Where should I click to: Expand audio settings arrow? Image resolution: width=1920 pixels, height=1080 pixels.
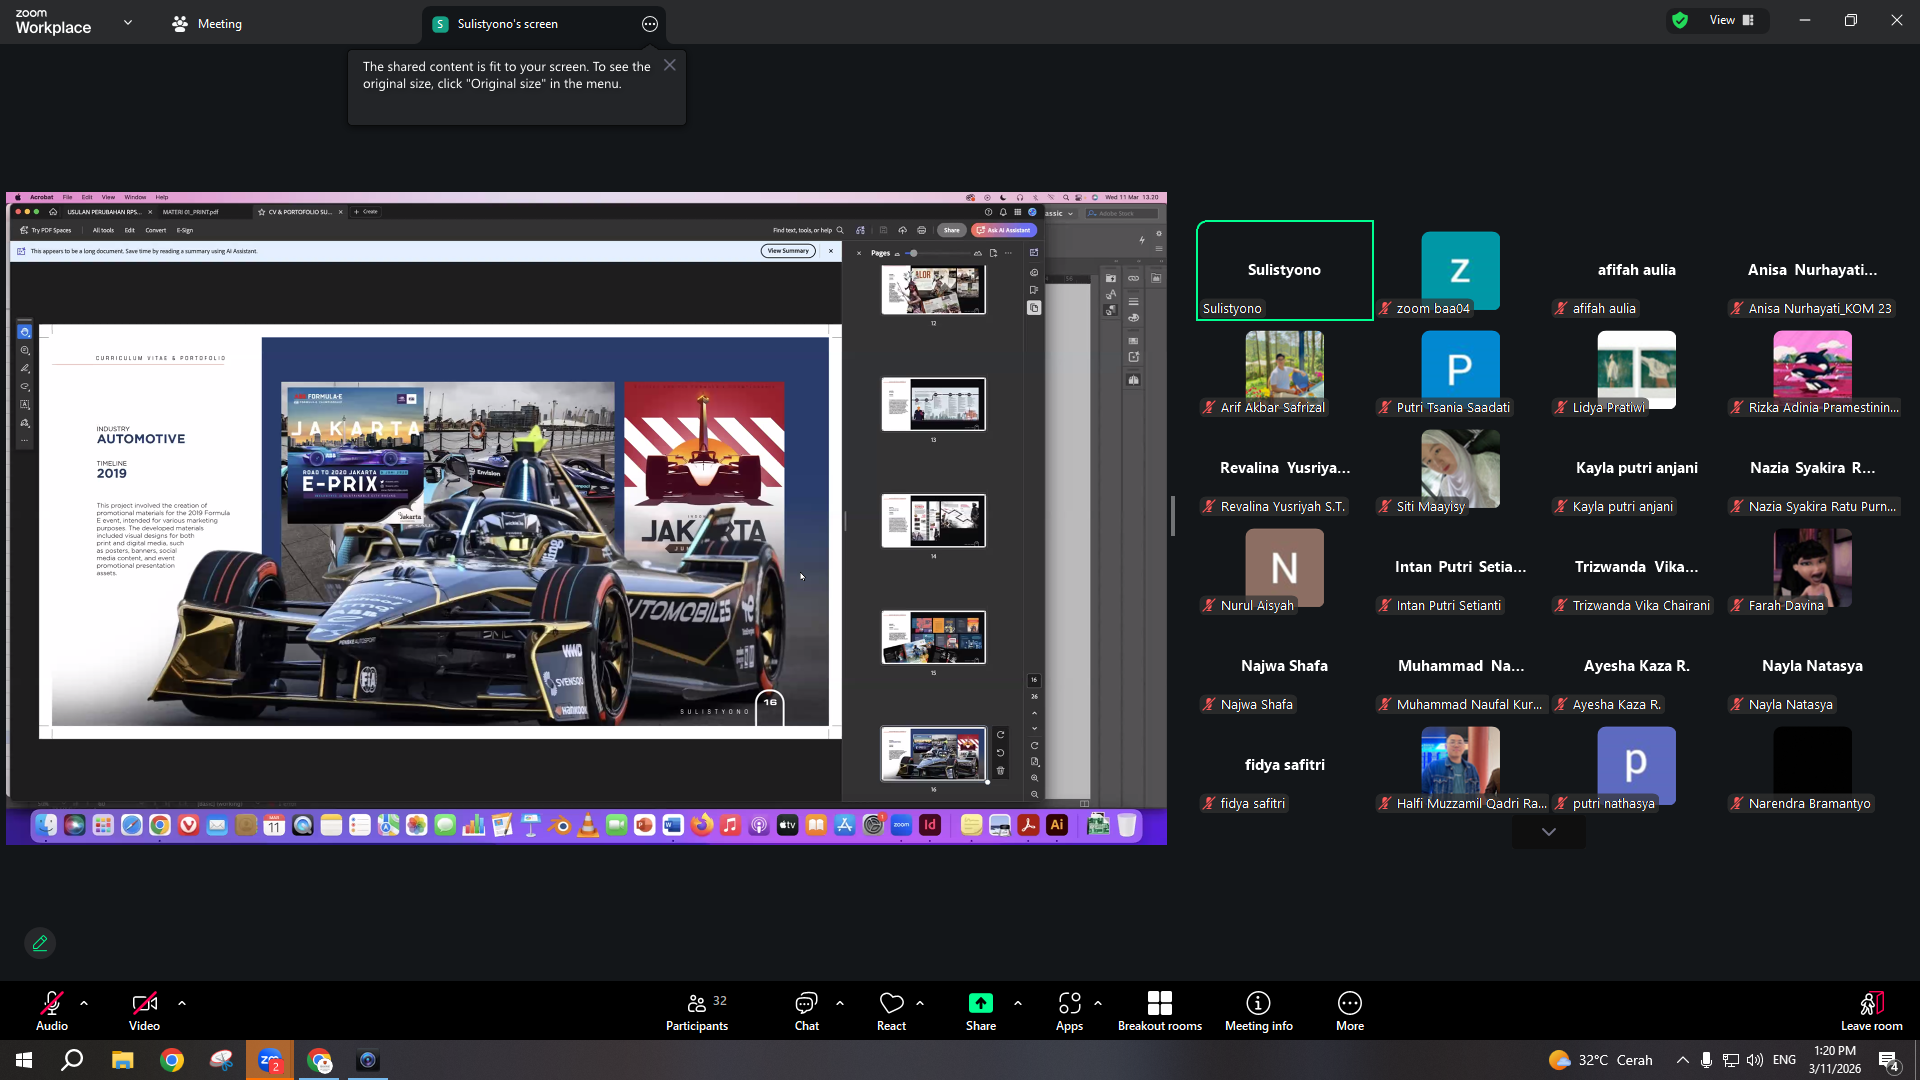pyautogui.click(x=84, y=1003)
